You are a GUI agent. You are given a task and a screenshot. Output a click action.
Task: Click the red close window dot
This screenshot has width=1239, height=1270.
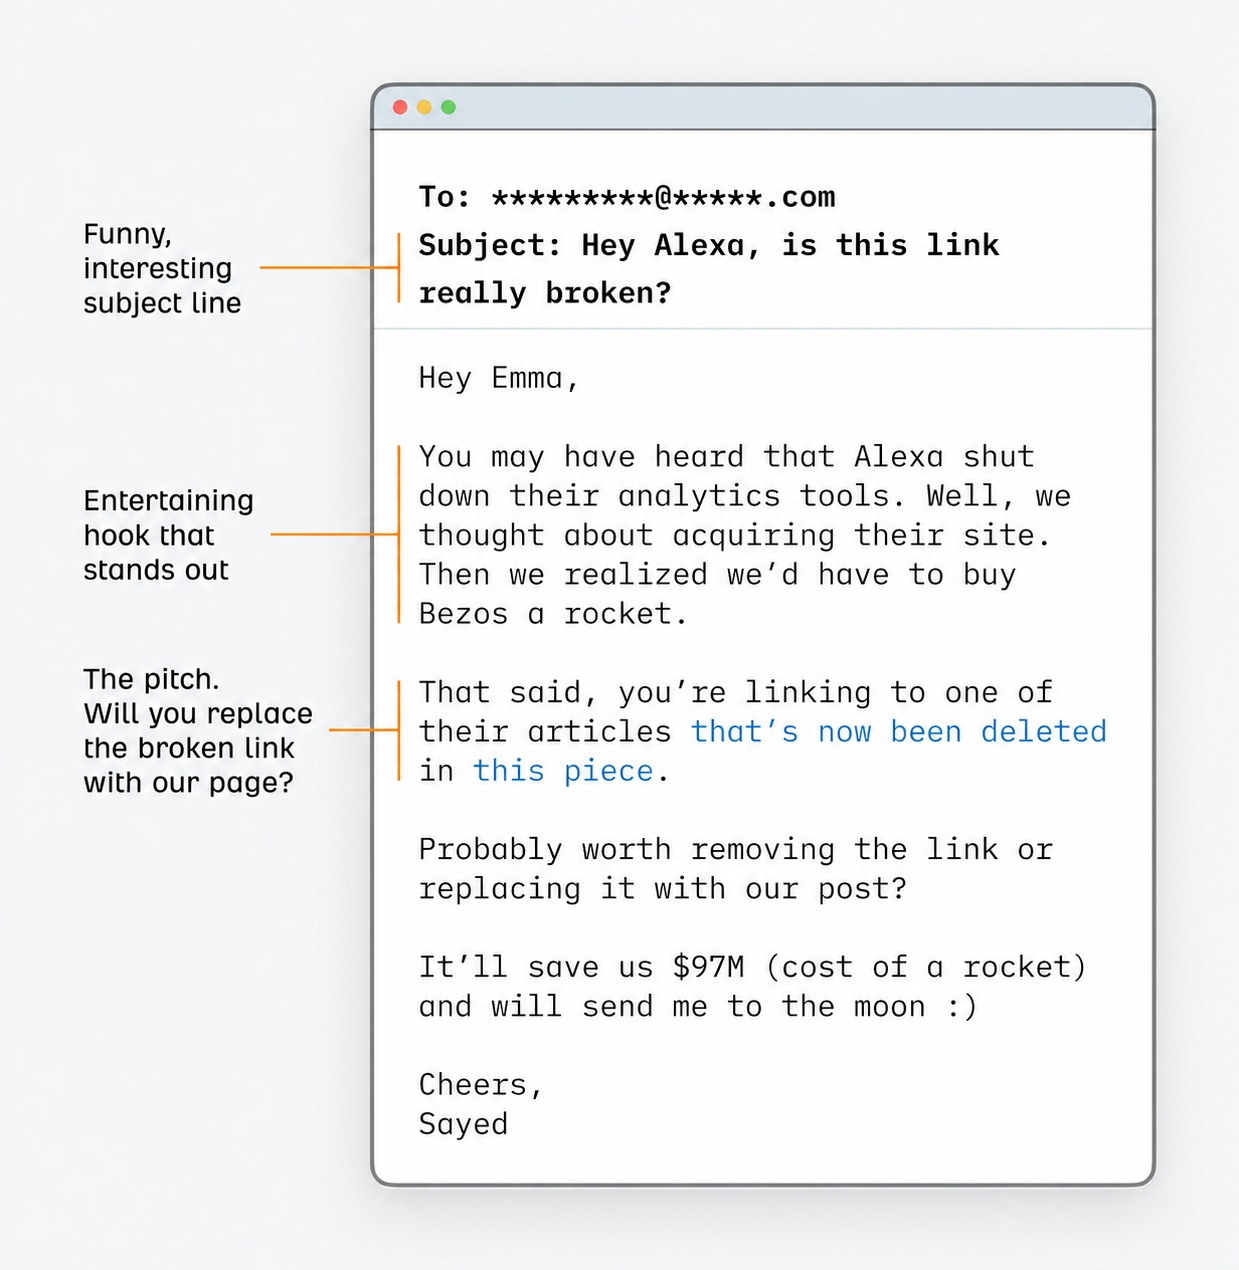click(x=400, y=107)
